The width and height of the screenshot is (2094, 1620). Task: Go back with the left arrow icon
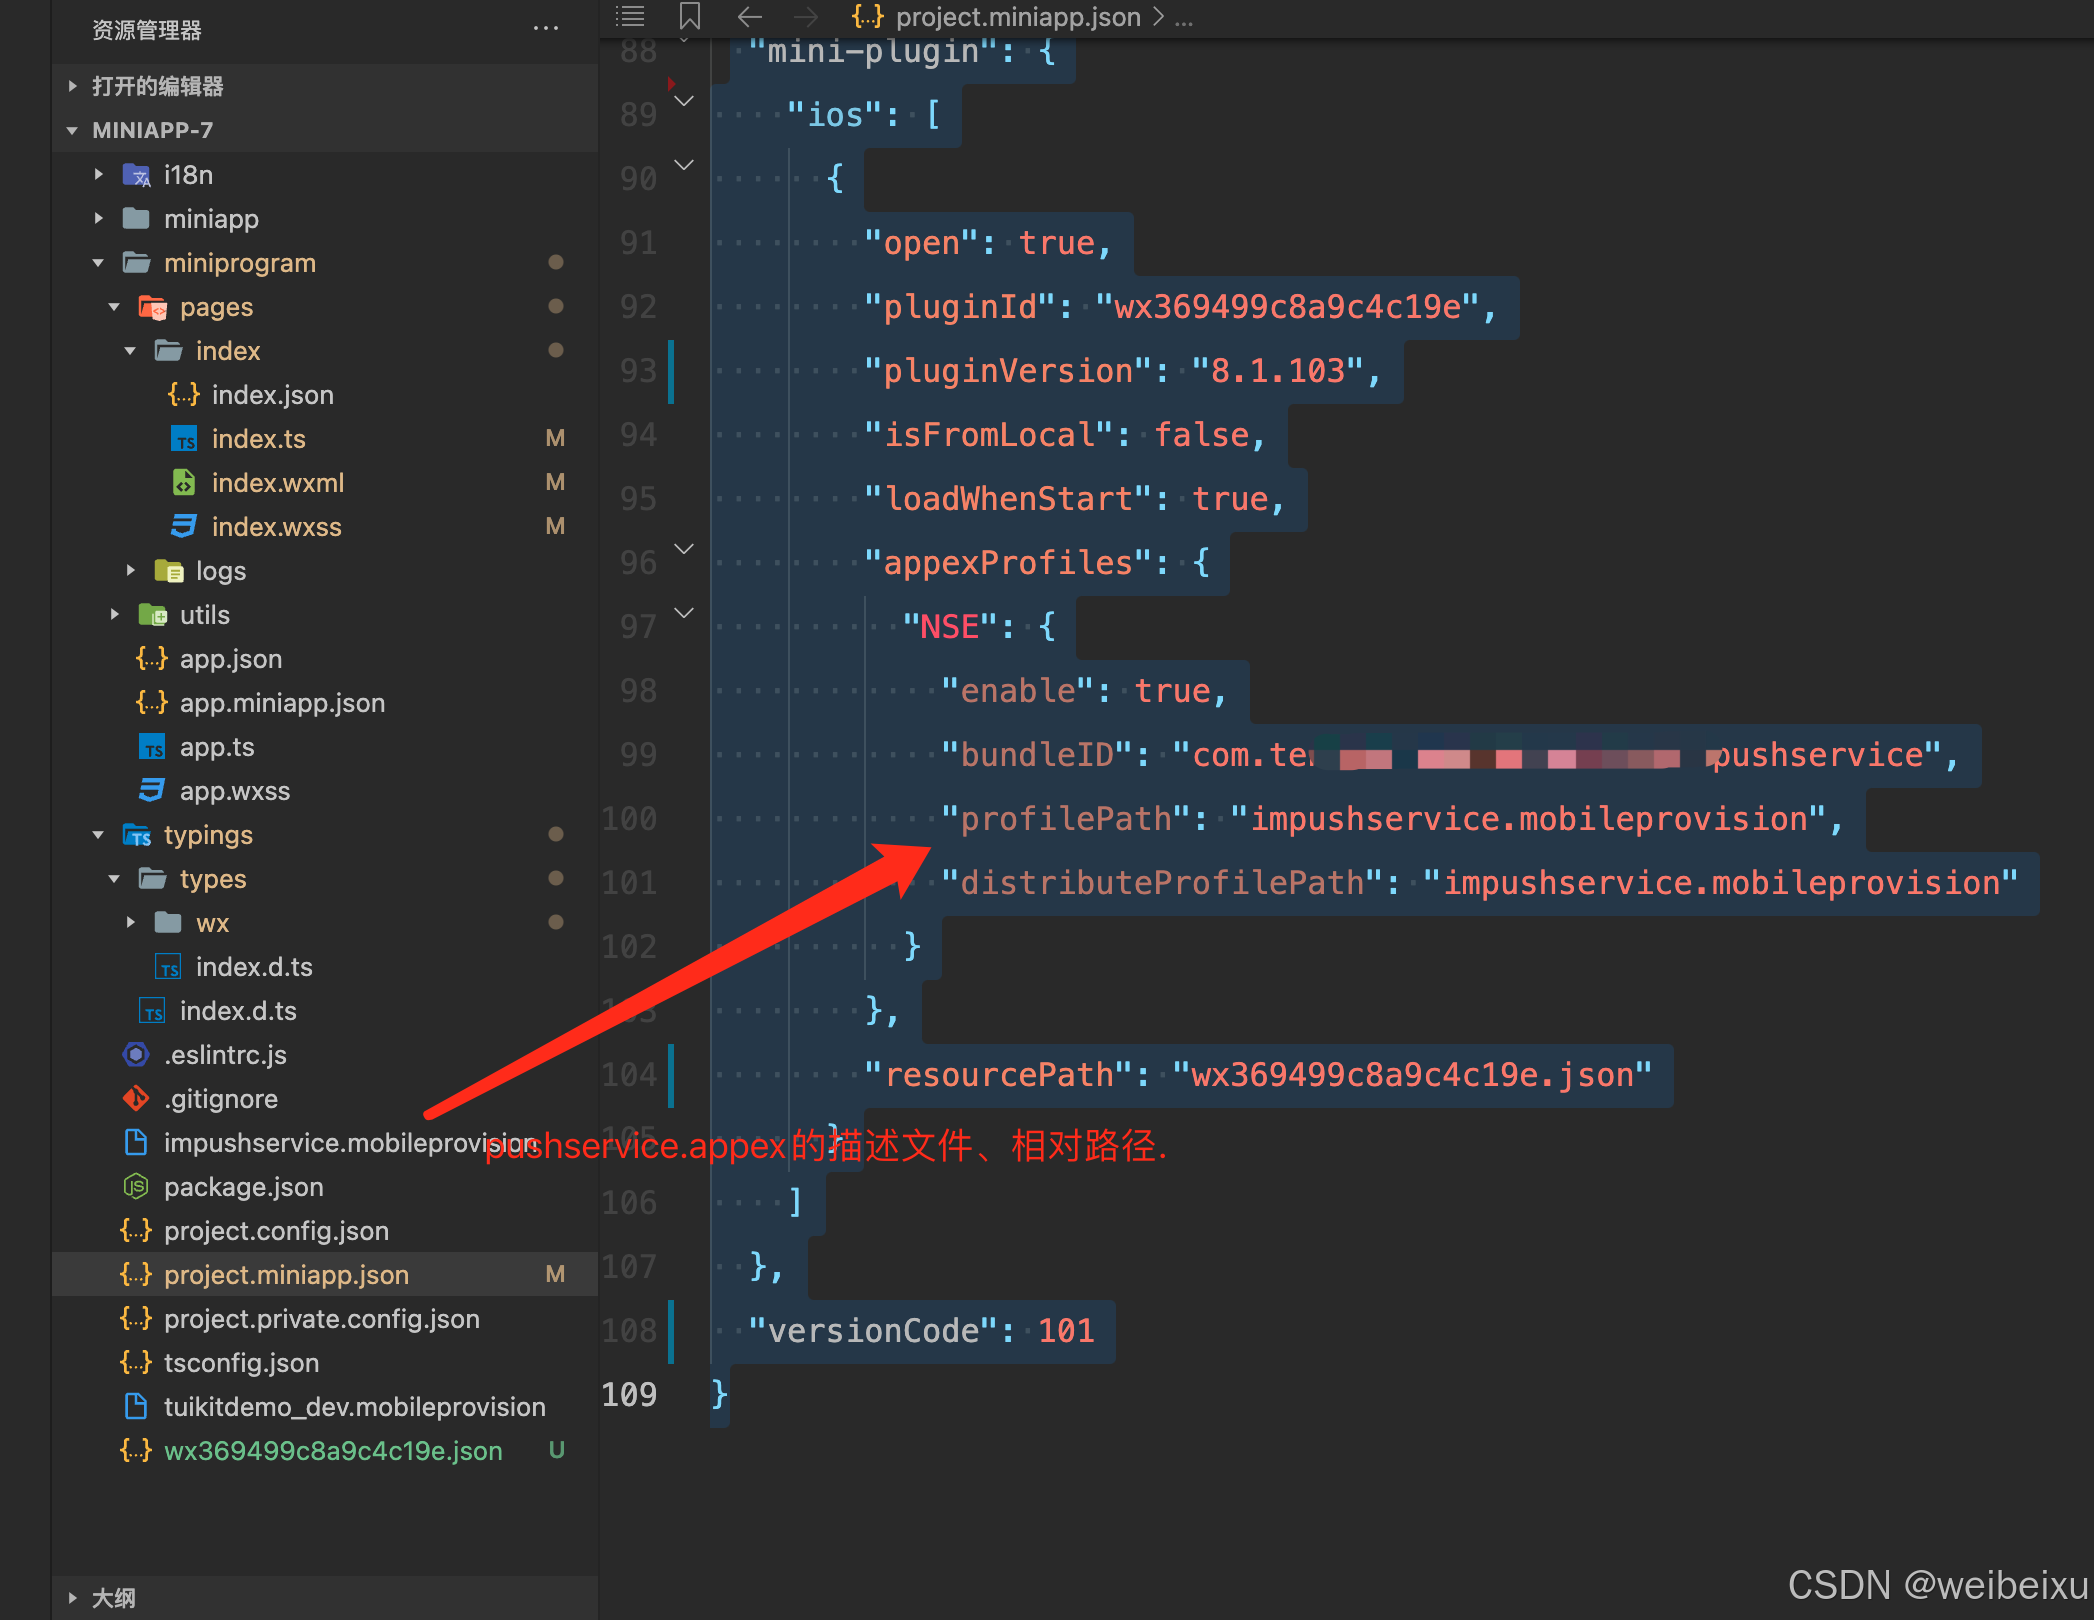click(750, 16)
